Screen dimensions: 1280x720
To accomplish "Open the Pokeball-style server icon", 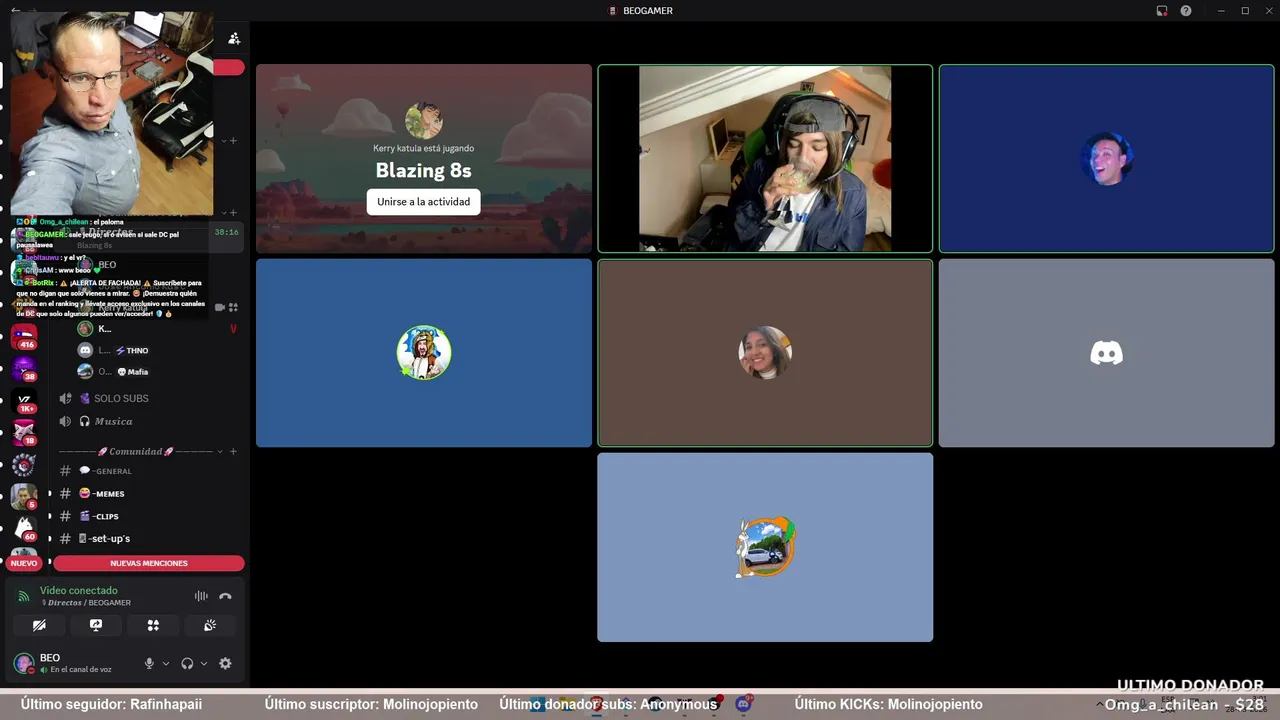I will coord(24,464).
